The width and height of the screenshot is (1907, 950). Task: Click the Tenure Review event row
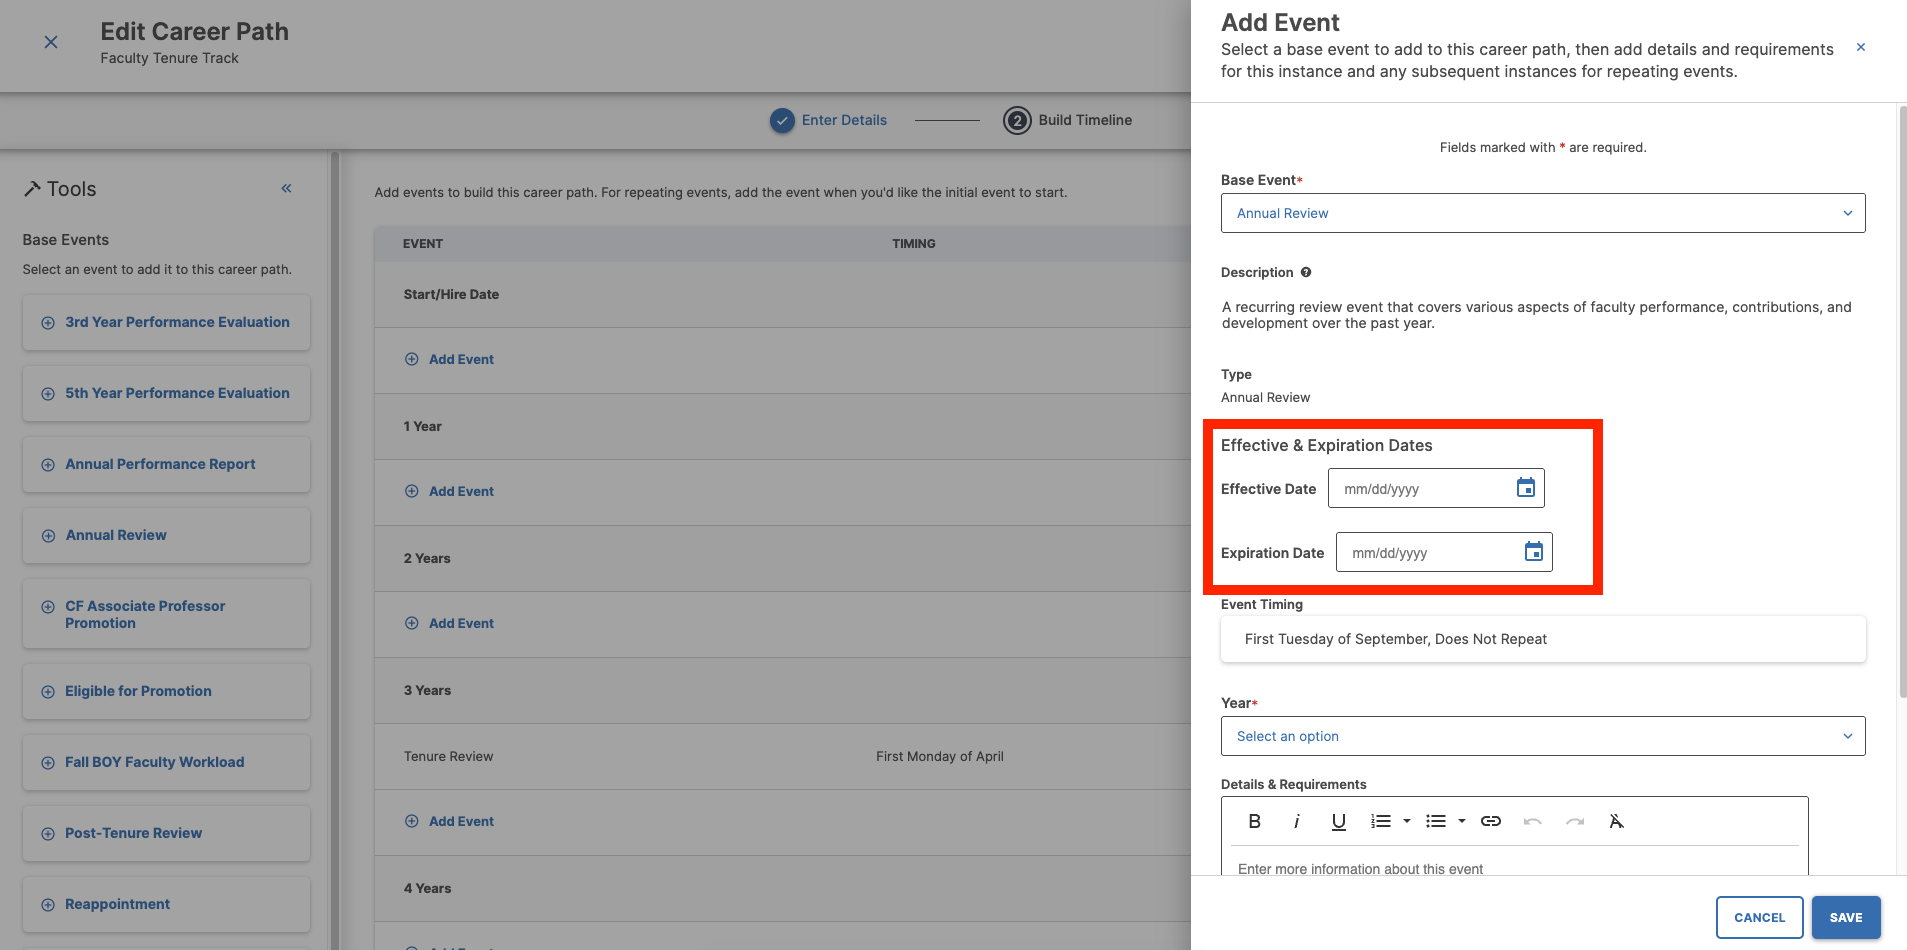[x=782, y=756]
